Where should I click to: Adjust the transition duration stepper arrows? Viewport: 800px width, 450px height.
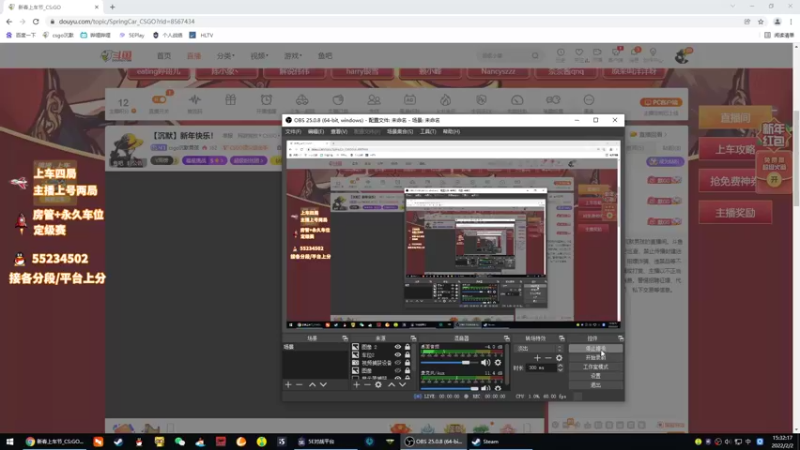pos(560,367)
